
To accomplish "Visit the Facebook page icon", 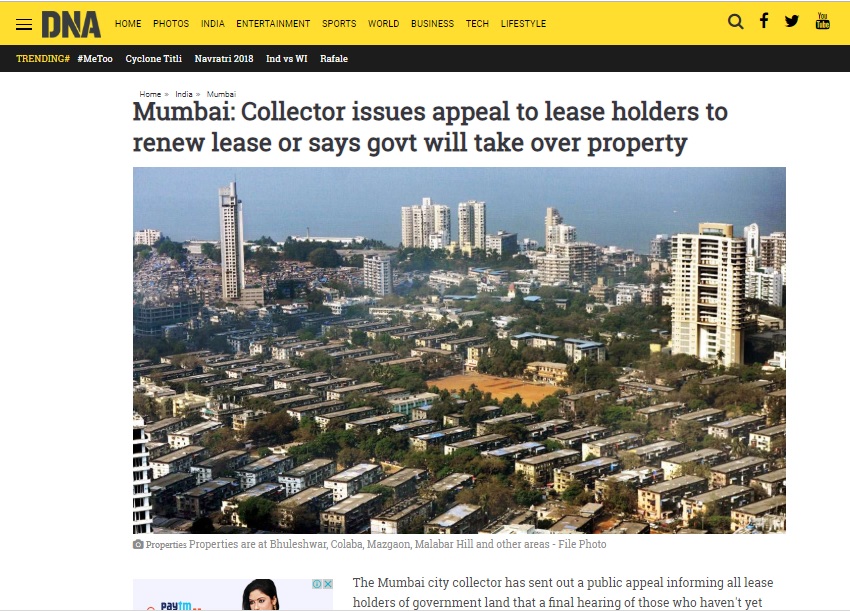I will 764,21.
